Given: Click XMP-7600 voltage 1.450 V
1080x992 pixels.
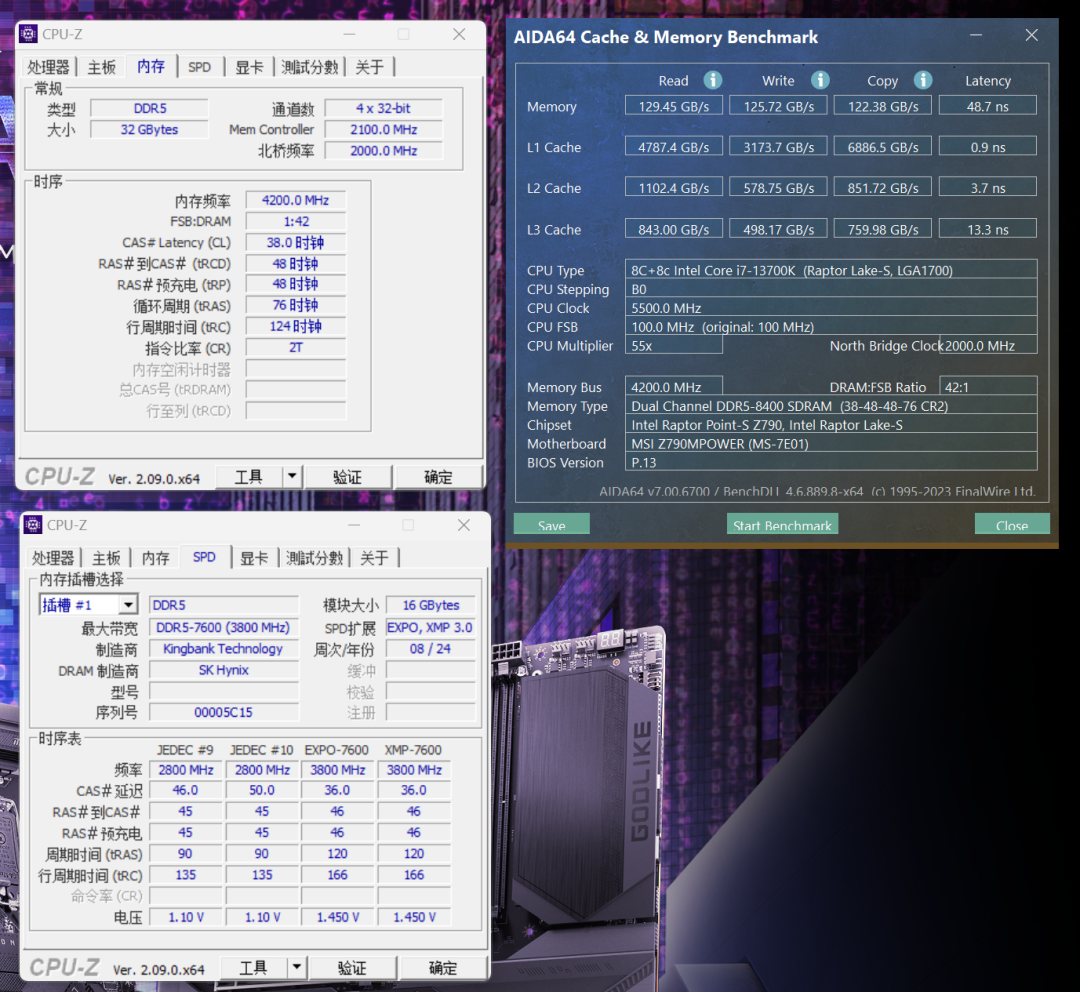Looking at the screenshot, I should tap(414, 917).
